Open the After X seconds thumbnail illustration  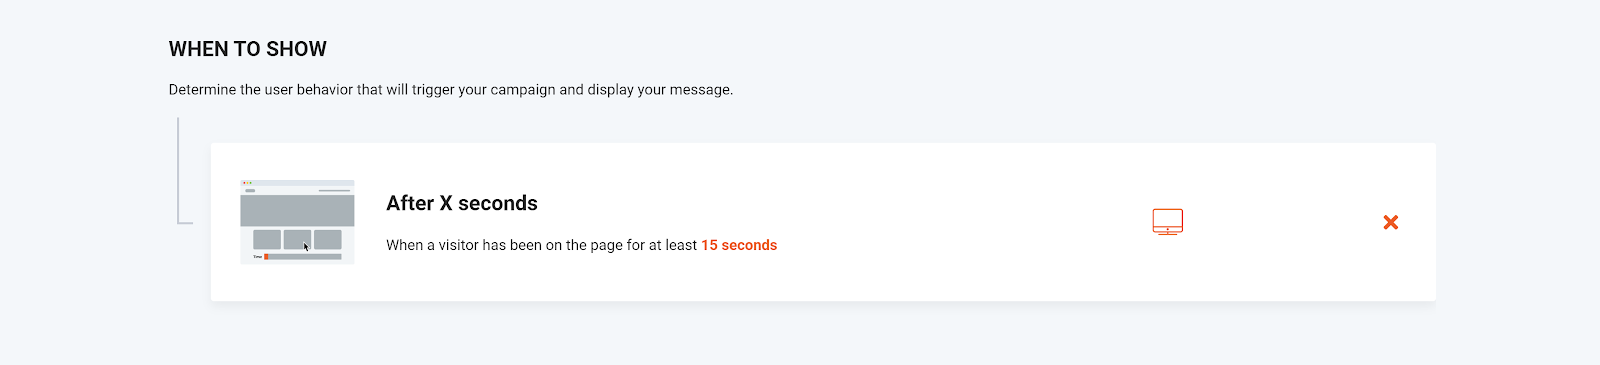[297, 222]
